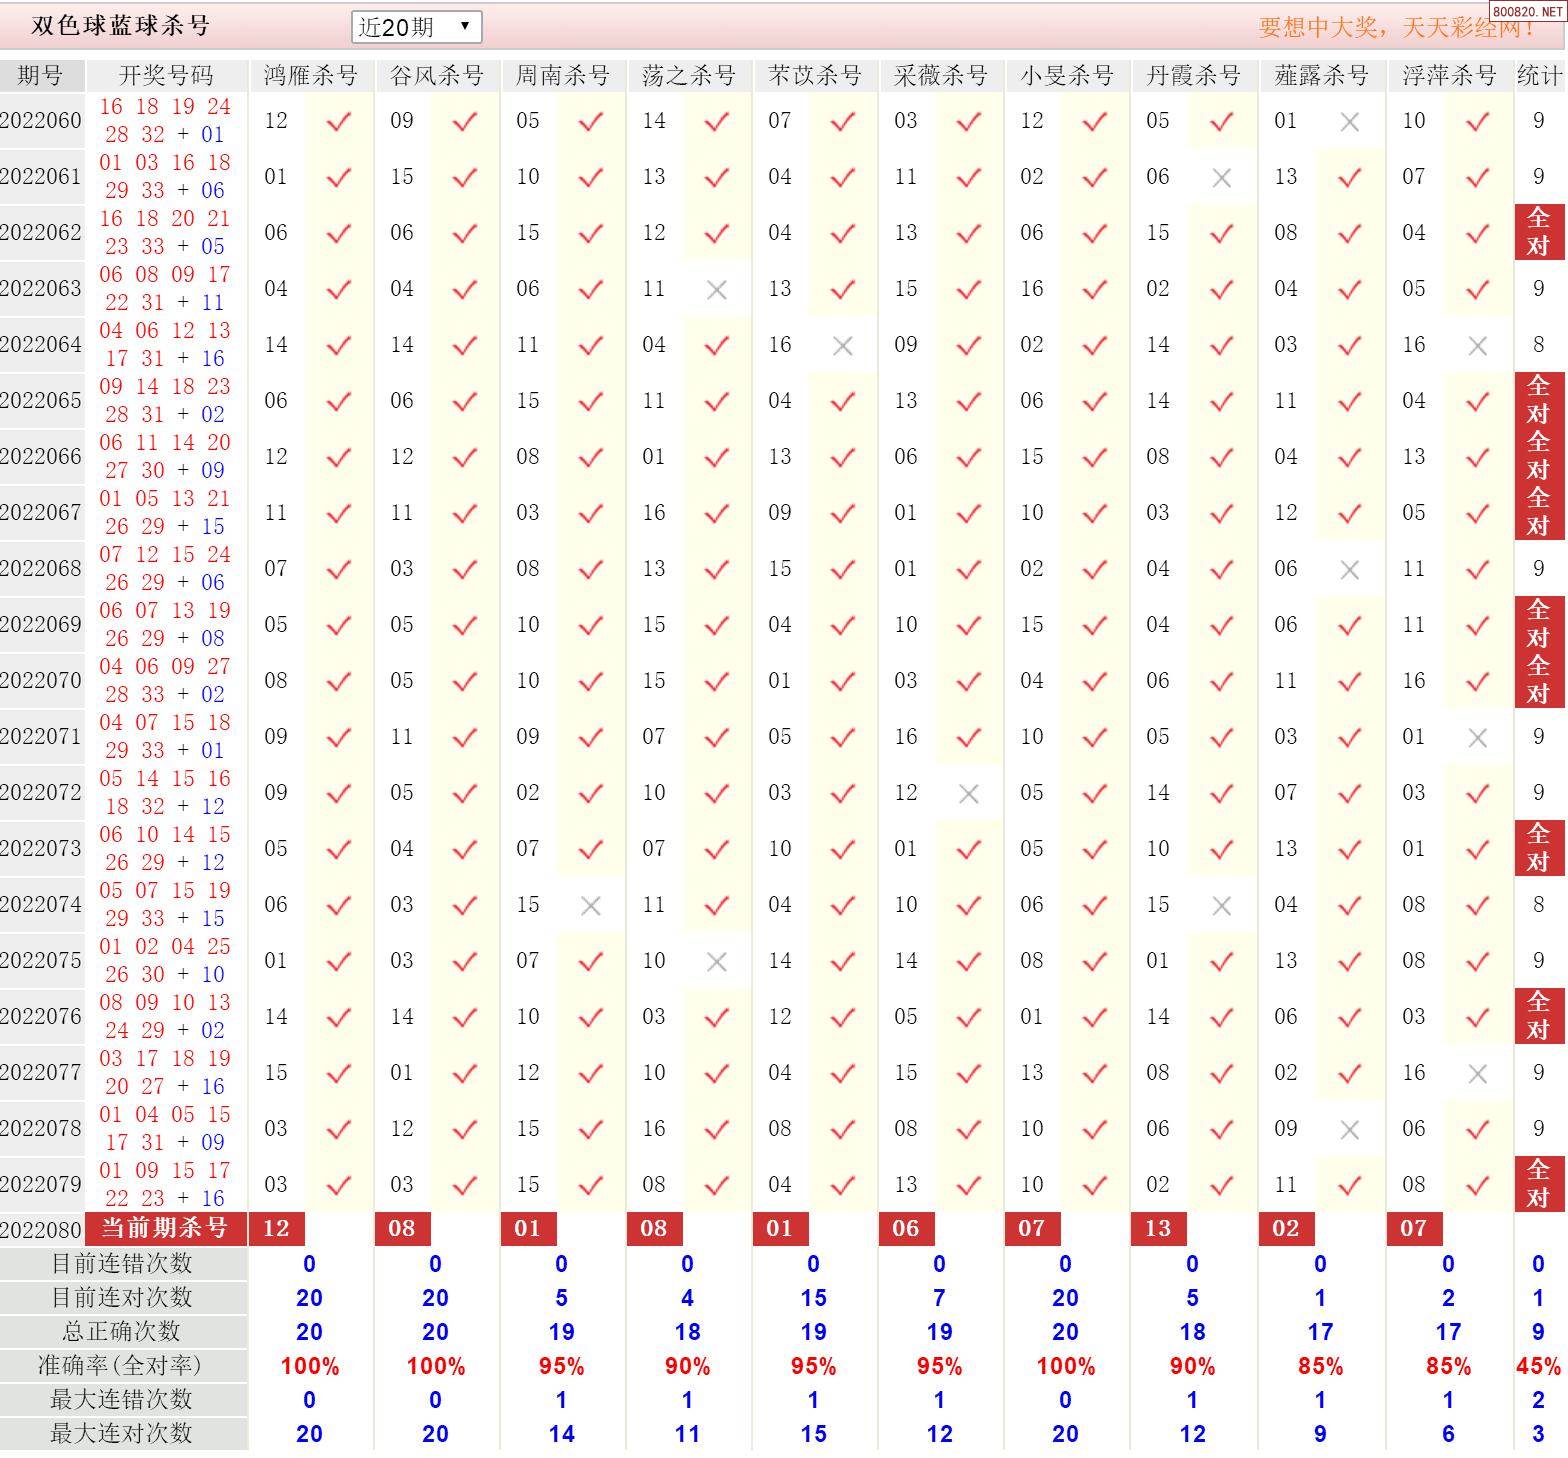Click the 要想中大奖，天天彩经网 link

click(x=1396, y=27)
